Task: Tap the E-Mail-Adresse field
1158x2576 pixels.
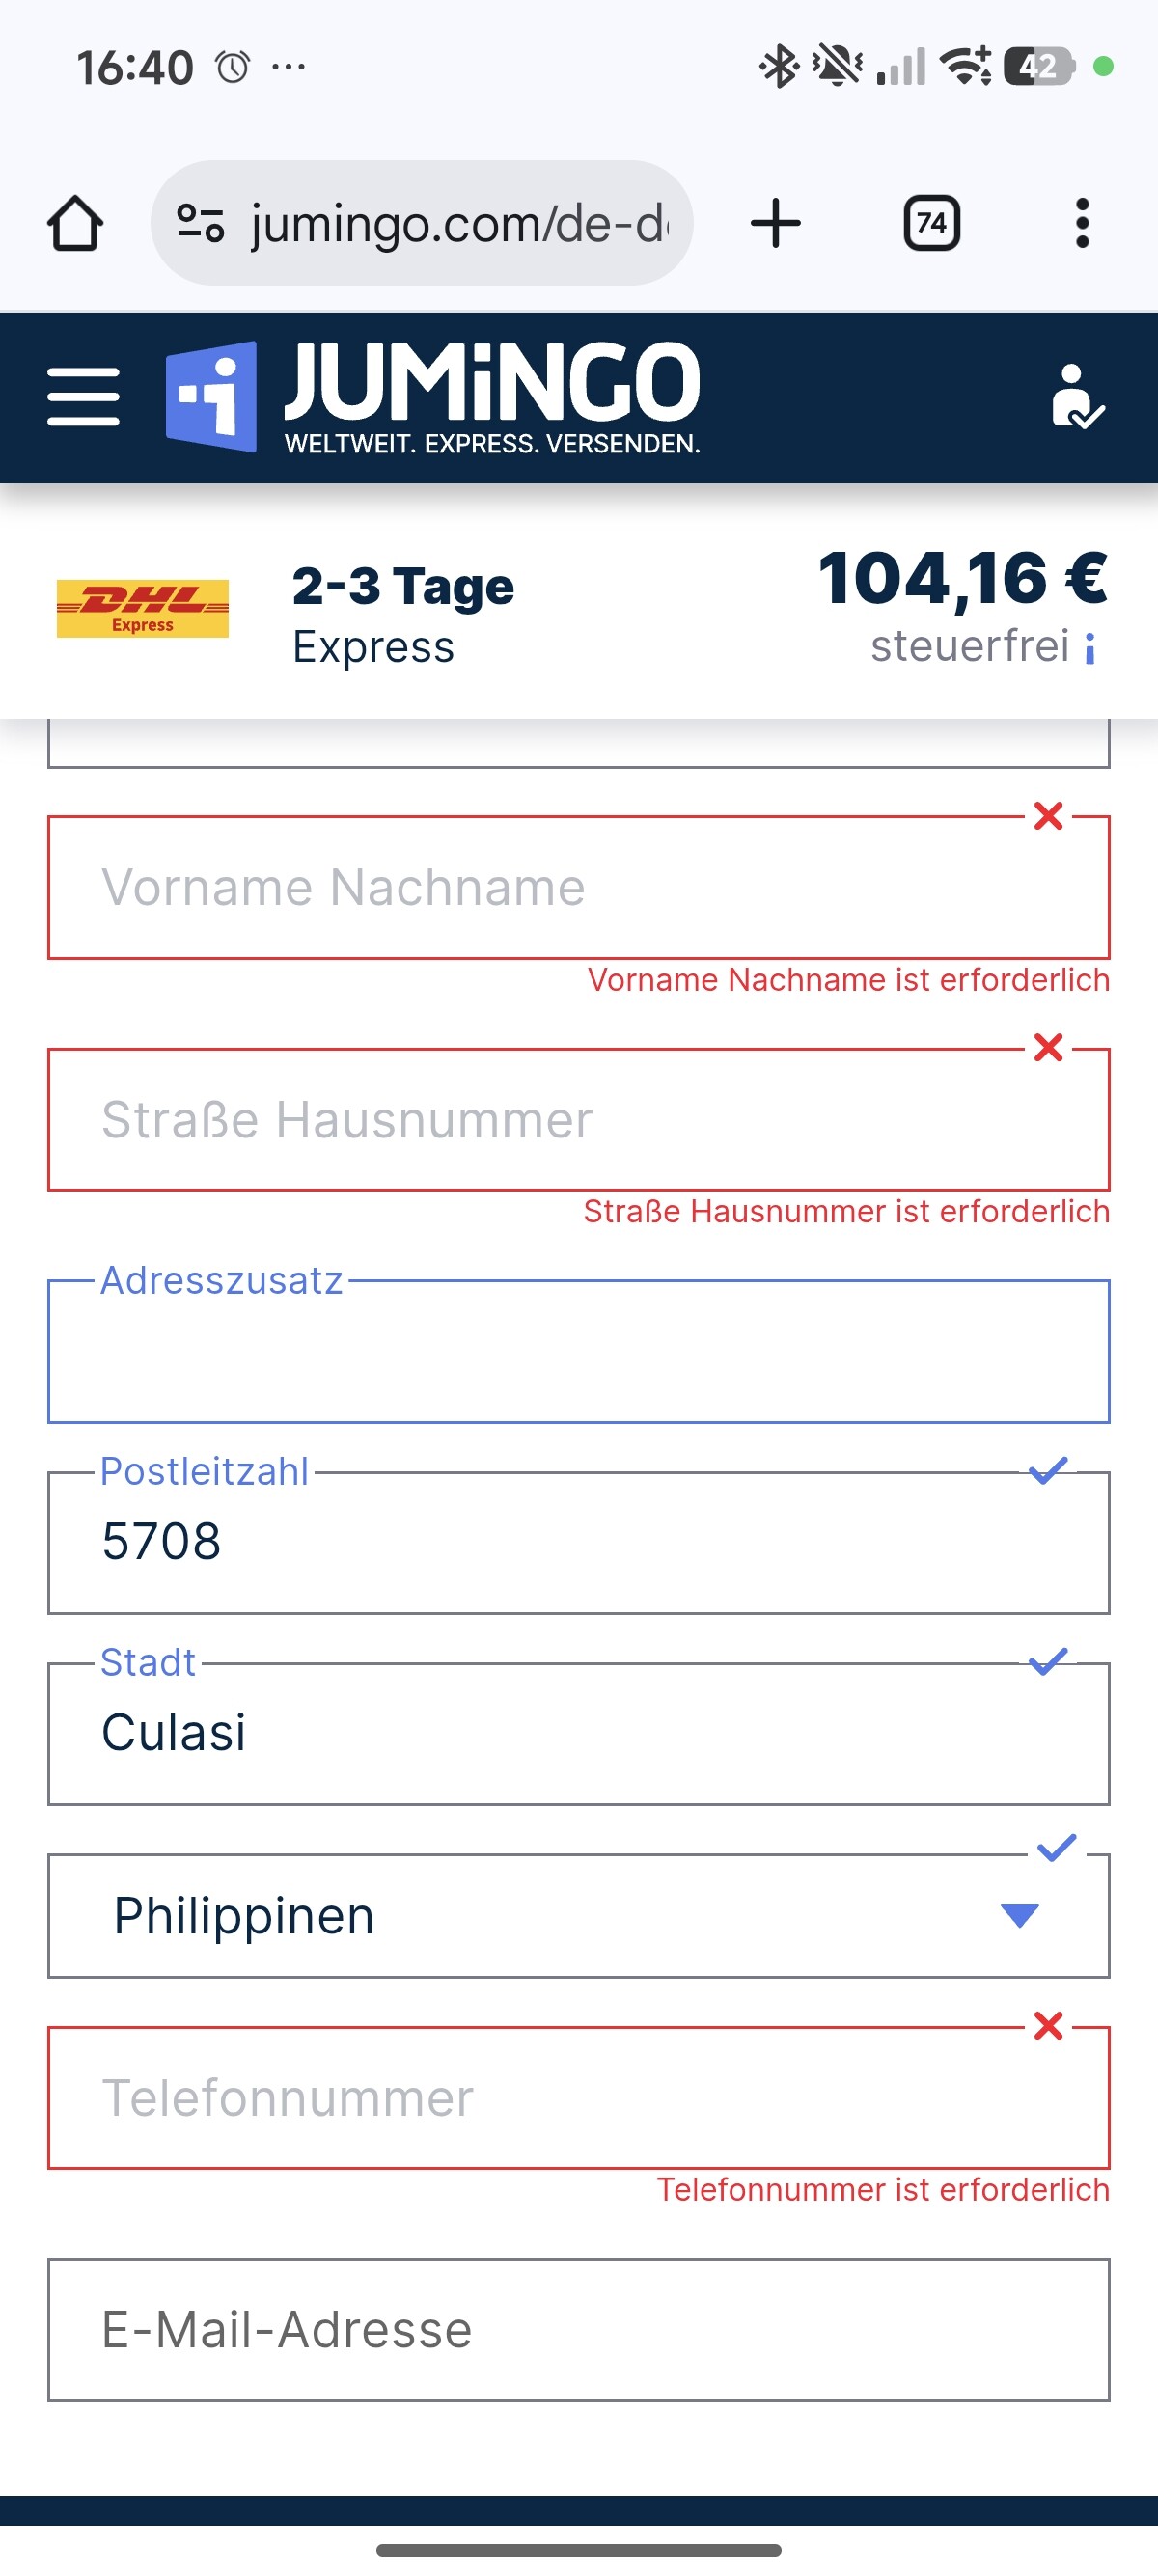Action: click(x=578, y=2330)
